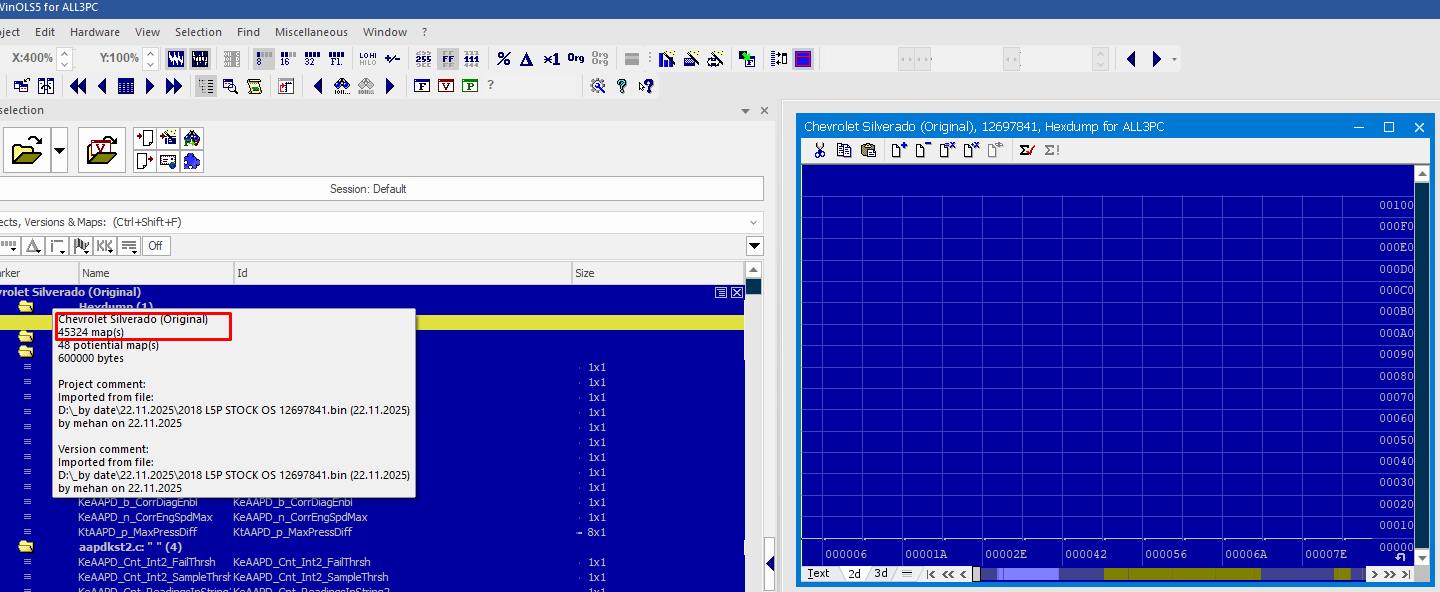Click the highlighted blue-red window layout icon
The height and width of the screenshot is (592, 1440).
[803, 59]
